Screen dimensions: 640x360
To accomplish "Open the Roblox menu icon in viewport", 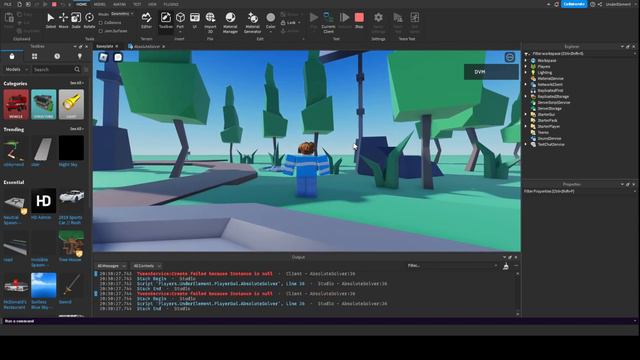I will (103, 57).
